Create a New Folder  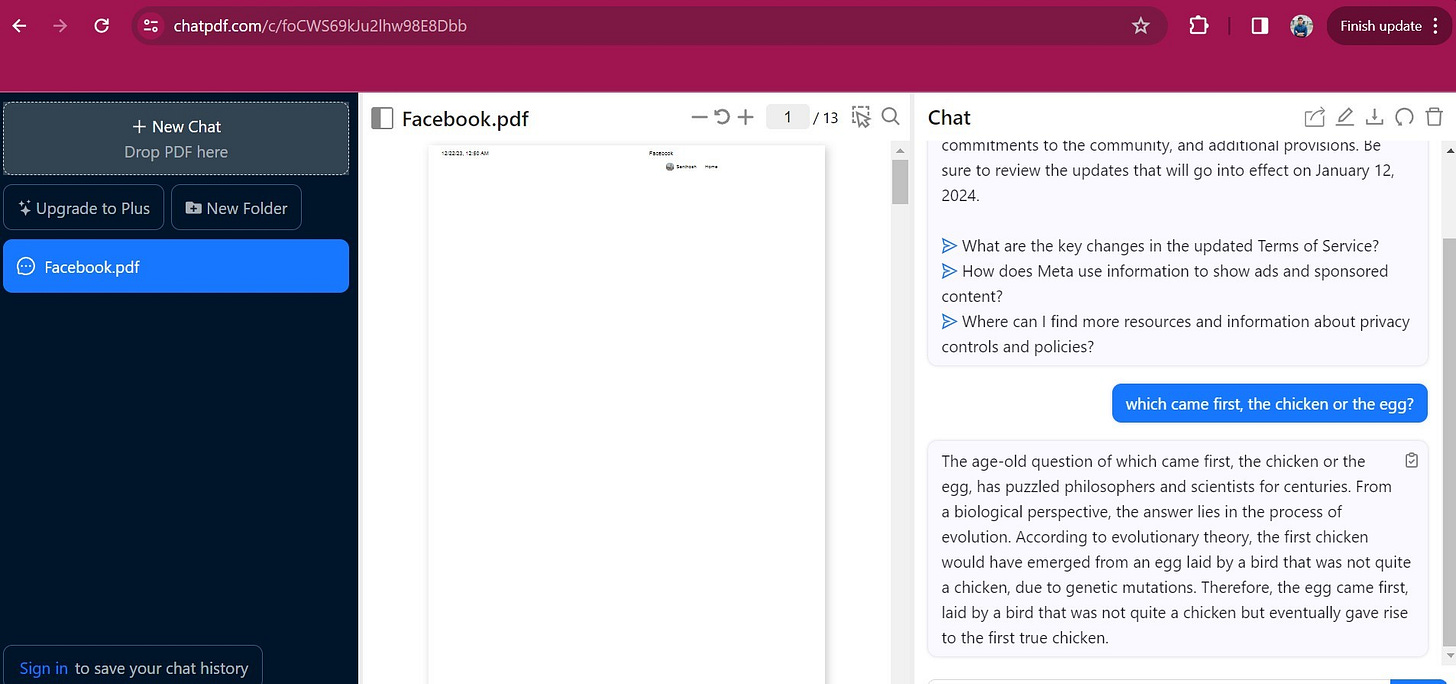[x=236, y=208]
